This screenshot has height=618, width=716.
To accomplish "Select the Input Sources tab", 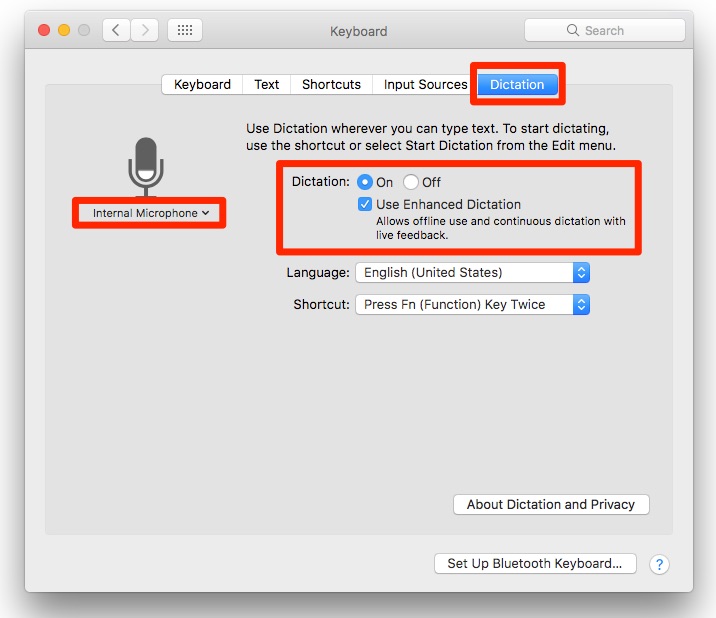I will (x=425, y=85).
